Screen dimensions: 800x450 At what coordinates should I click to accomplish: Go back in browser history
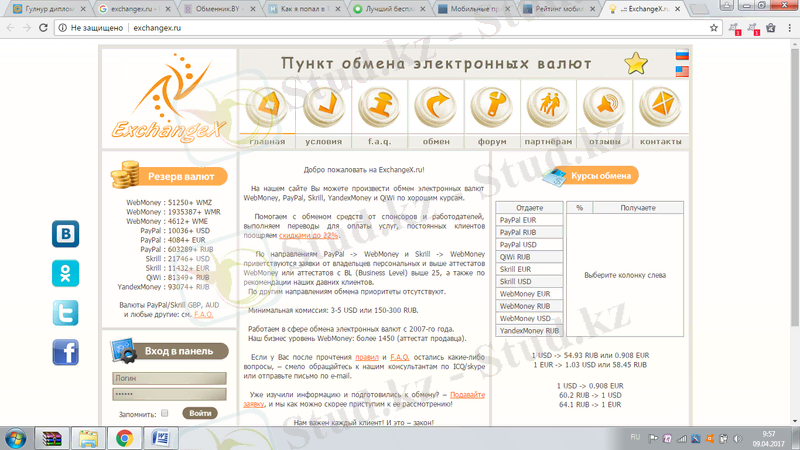pyautogui.click(x=11, y=28)
